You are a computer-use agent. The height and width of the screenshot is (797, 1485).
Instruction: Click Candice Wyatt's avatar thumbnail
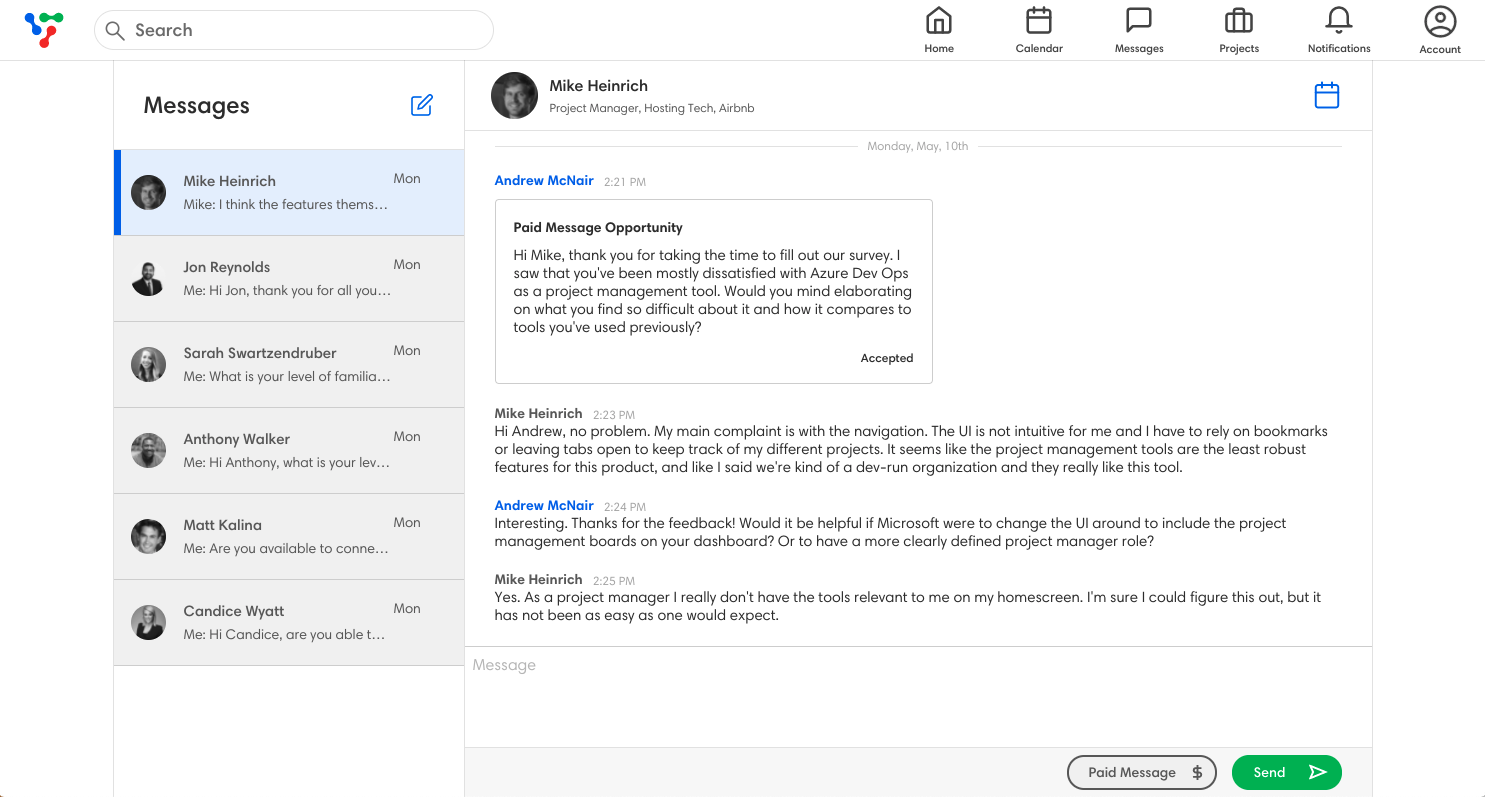pos(148,623)
